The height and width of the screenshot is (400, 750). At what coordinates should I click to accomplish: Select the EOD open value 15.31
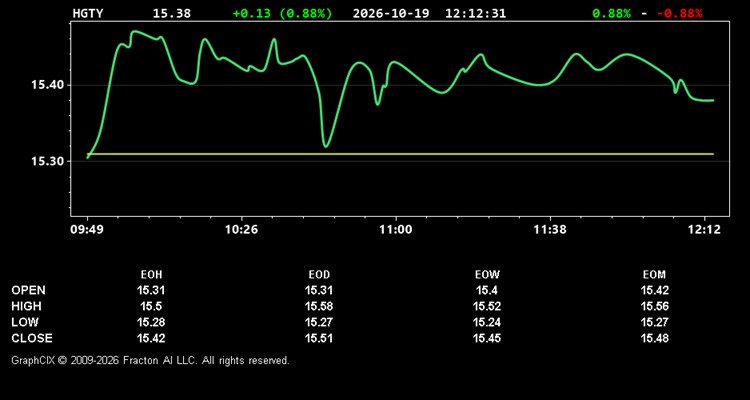coord(319,290)
